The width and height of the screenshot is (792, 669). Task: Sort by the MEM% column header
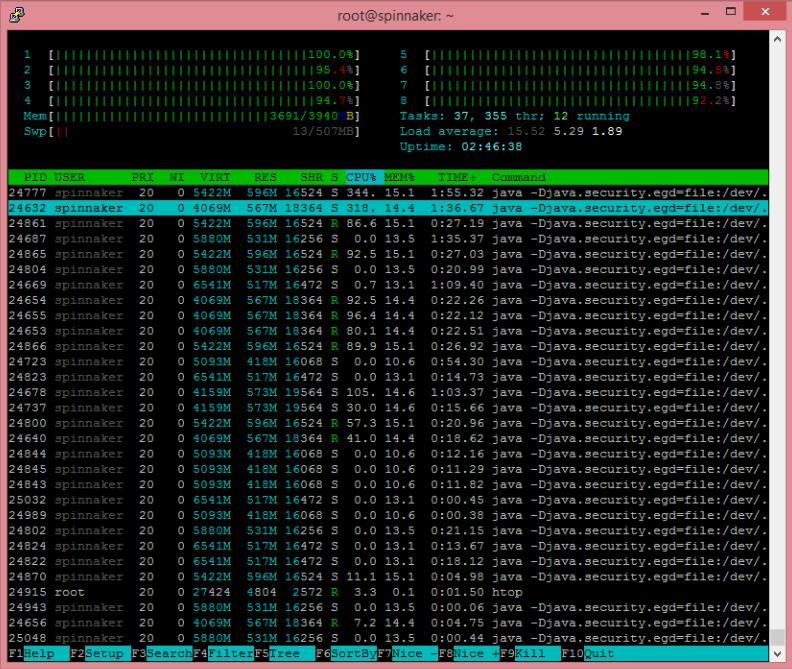point(399,177)
